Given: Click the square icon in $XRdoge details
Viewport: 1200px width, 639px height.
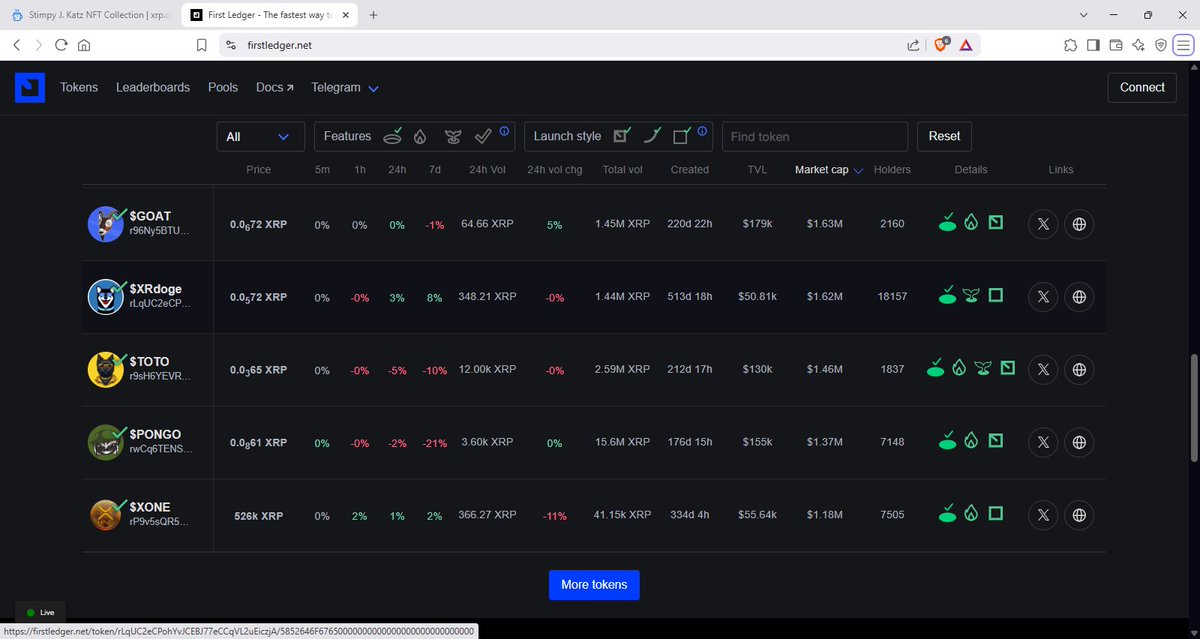Looking at the screenshot, I should (x=995, y=296).
